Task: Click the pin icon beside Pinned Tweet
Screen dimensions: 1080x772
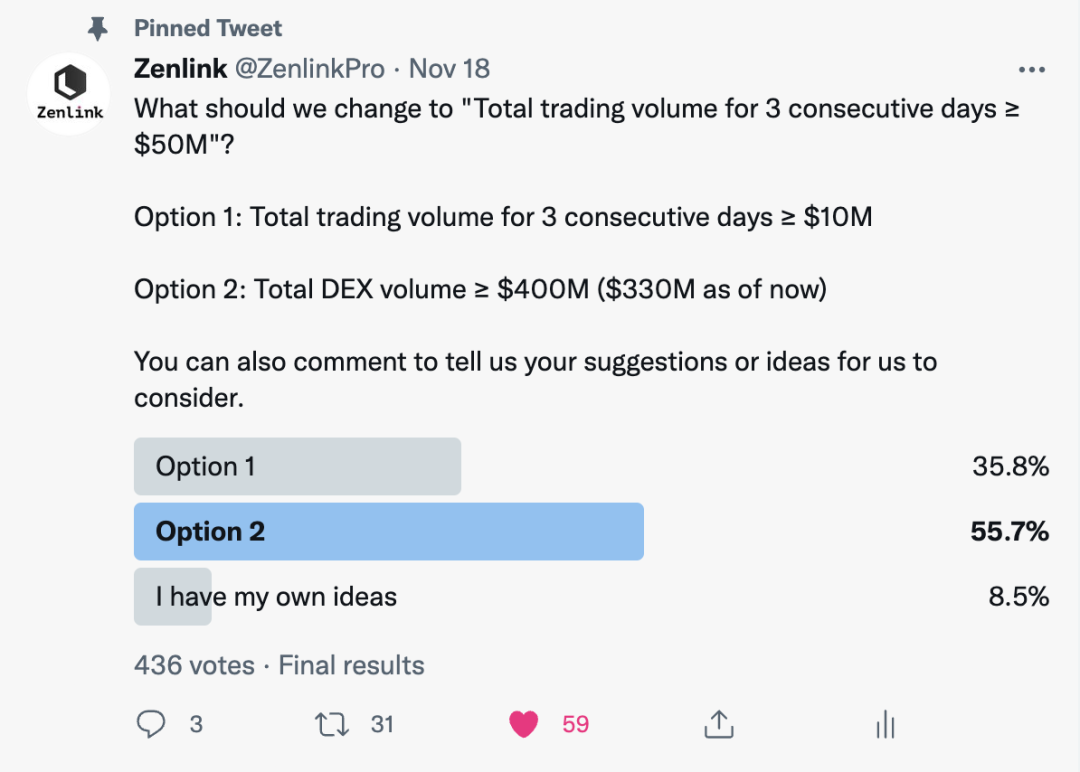Action: 97,29
